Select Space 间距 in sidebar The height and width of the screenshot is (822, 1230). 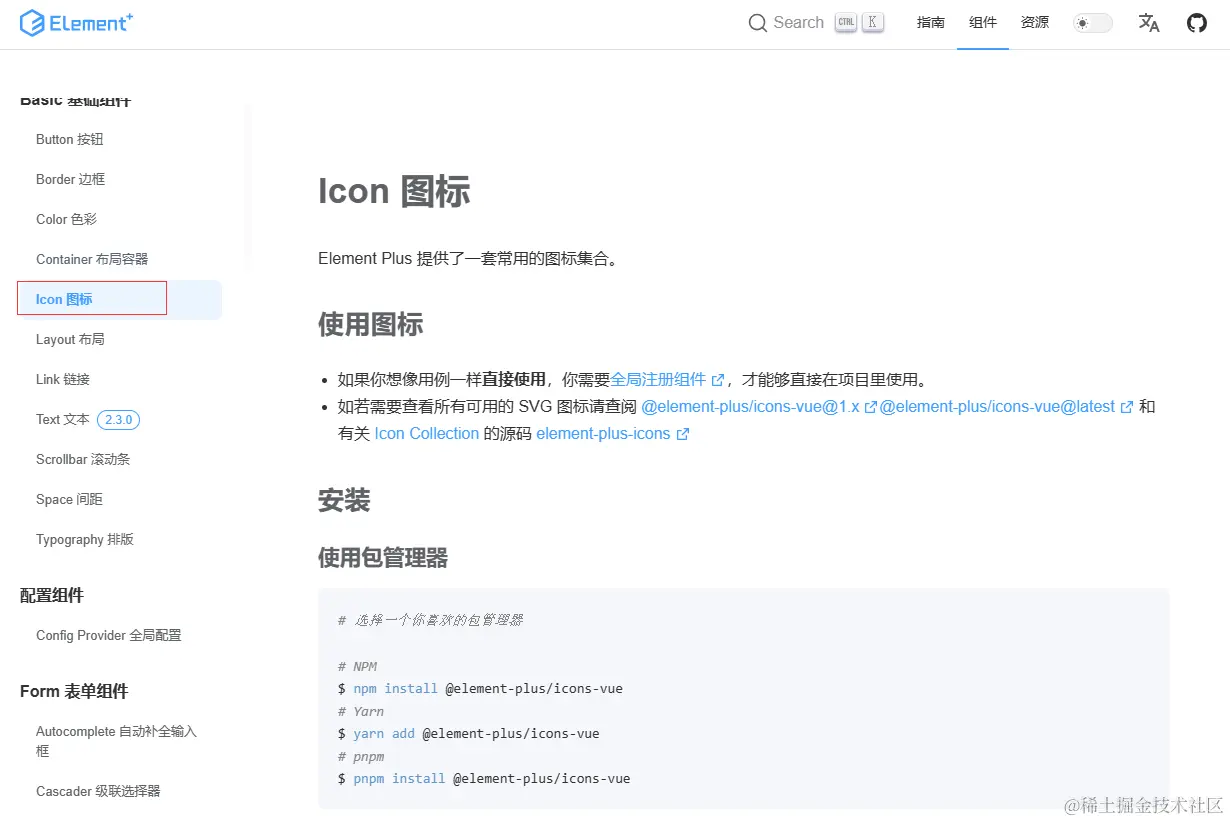[x=69, y=499]
